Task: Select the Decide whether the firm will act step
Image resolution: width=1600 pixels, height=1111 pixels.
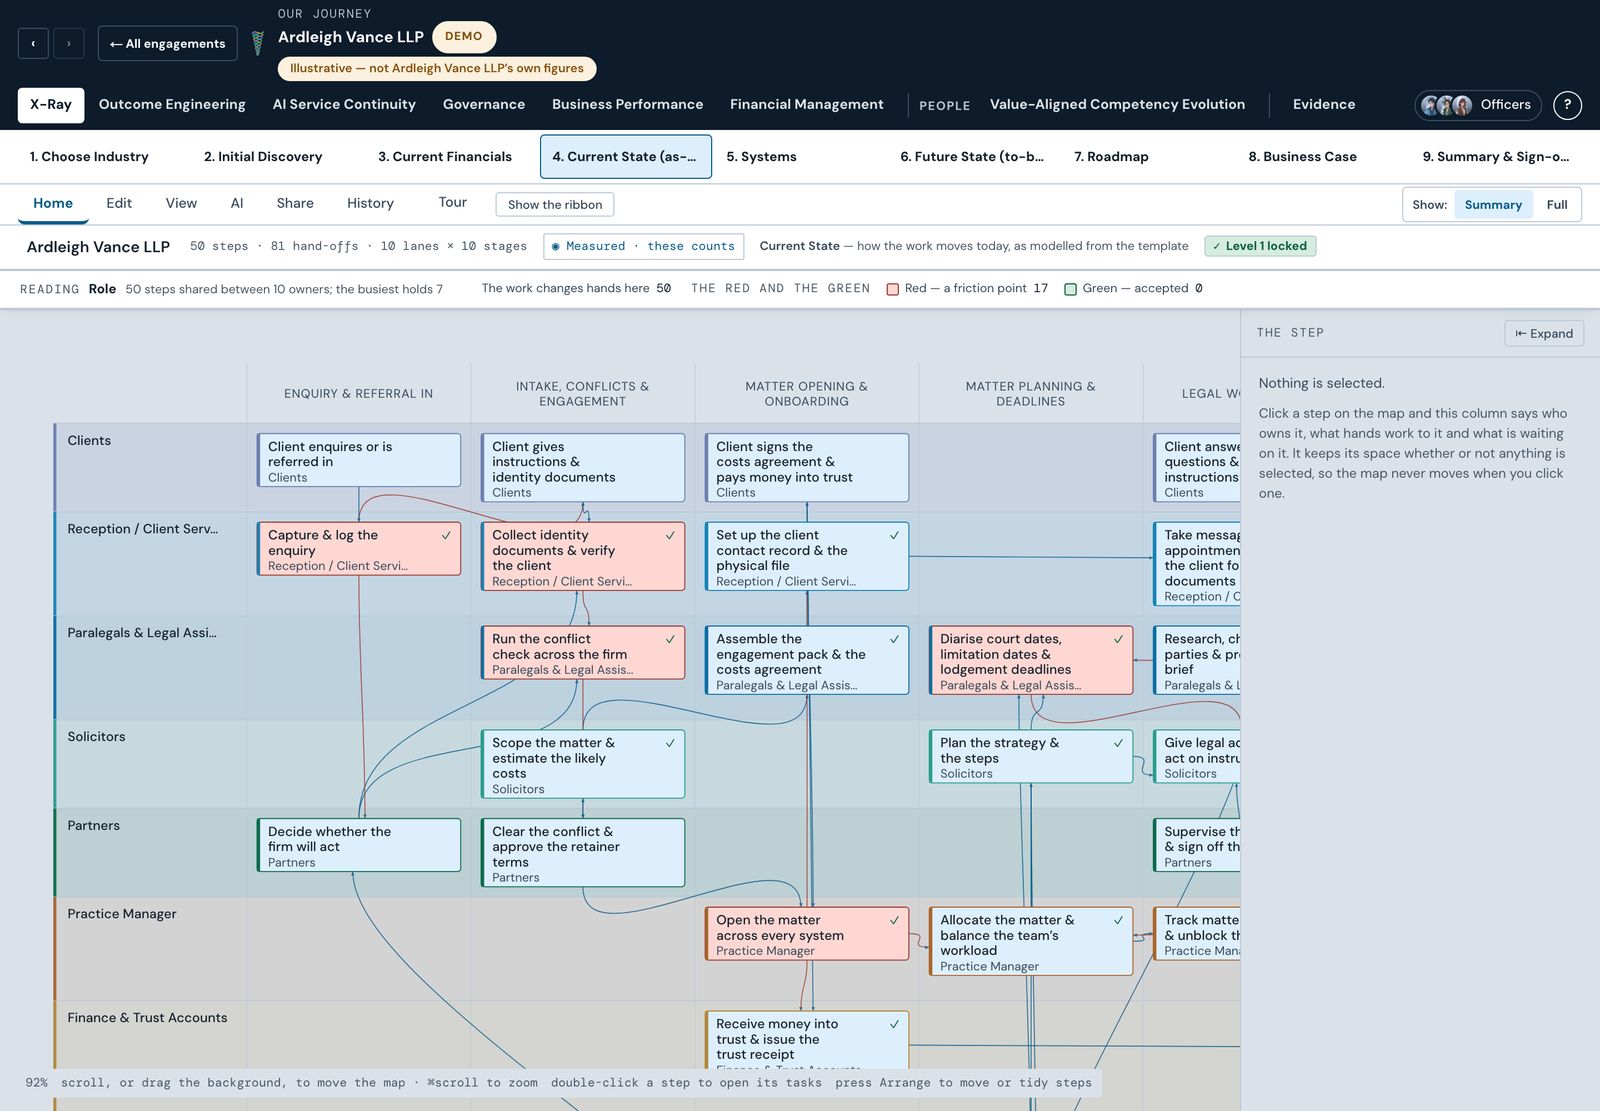Action: 359,846
